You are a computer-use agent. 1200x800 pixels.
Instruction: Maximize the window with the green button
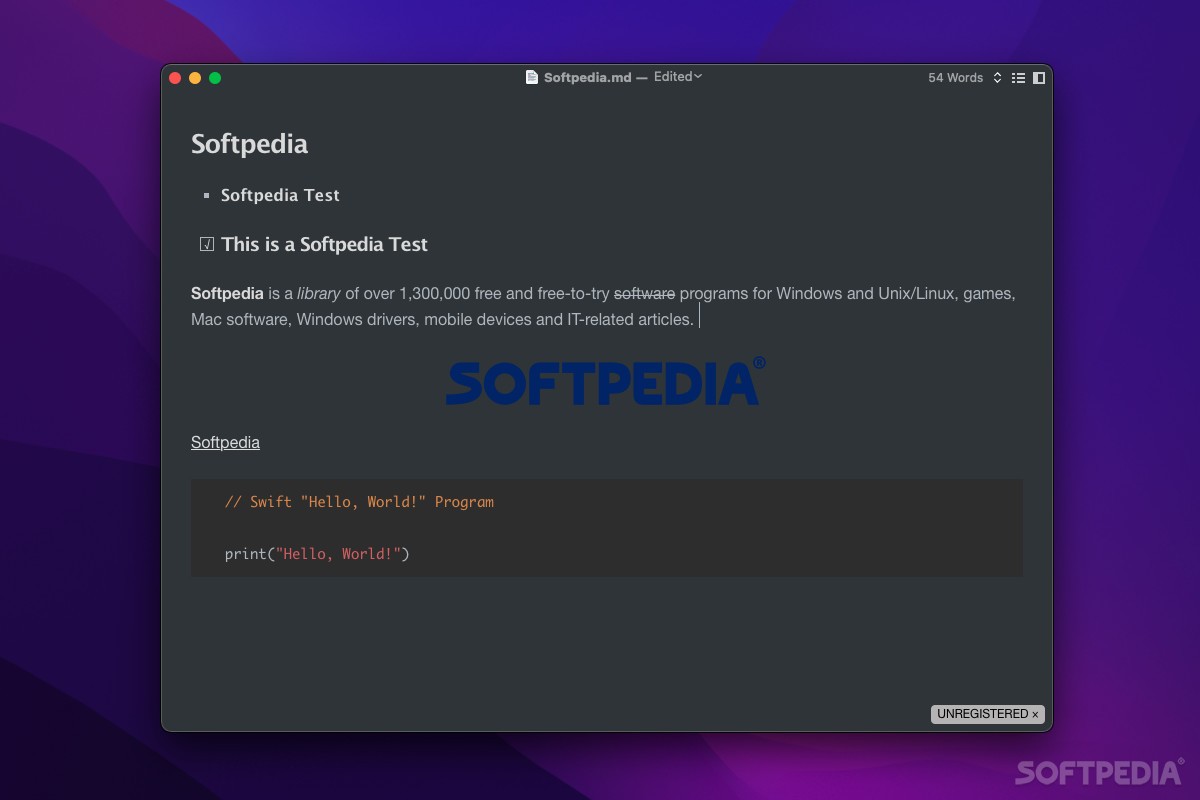click(x=215, y=78)
